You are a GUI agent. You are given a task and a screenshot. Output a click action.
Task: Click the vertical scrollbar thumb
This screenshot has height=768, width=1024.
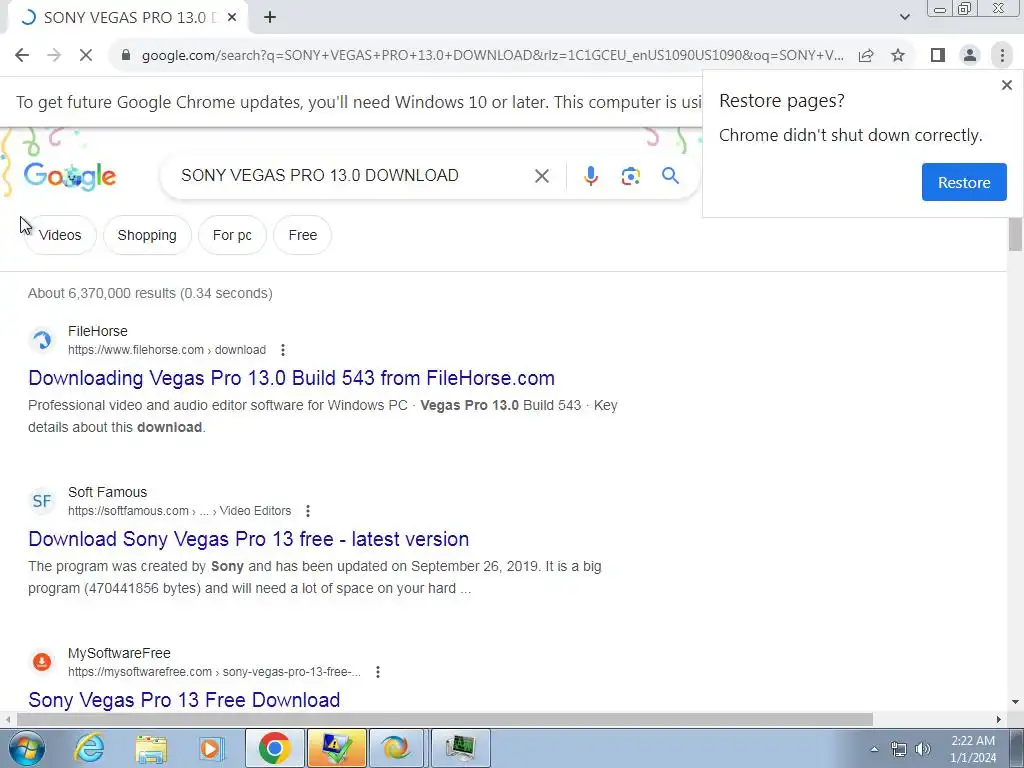[x=1015, y=234]
